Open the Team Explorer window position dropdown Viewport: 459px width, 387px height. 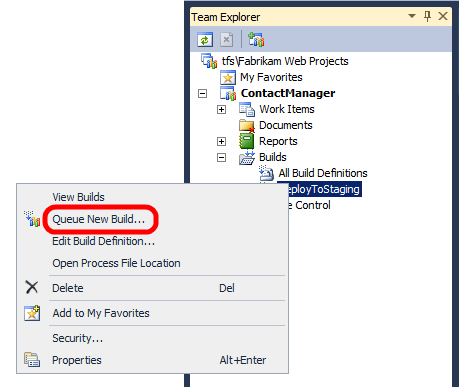(x=412, y=16)
